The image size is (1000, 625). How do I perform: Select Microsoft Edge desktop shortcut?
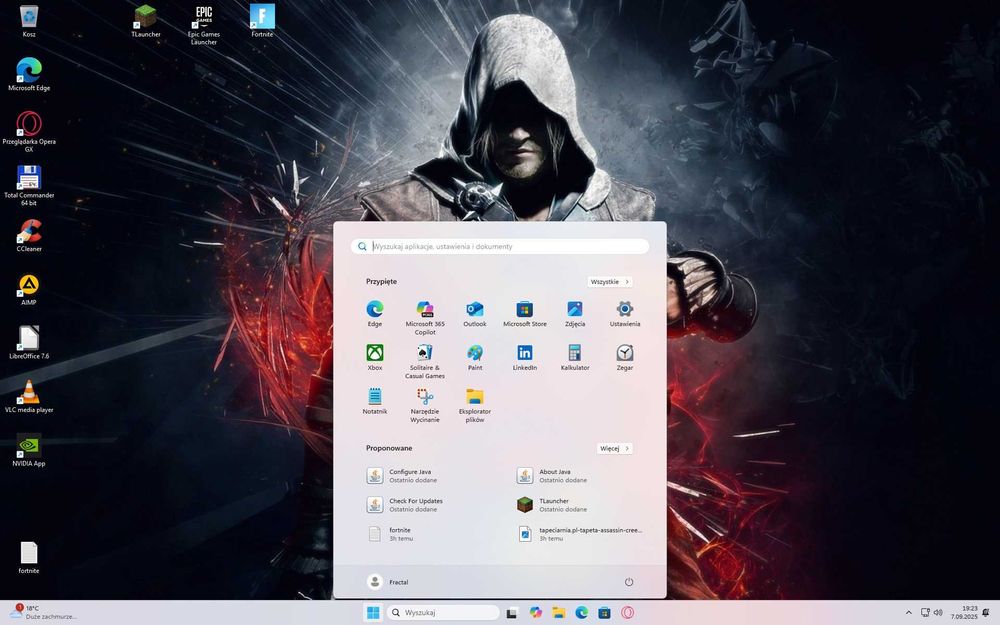point(29,74)
